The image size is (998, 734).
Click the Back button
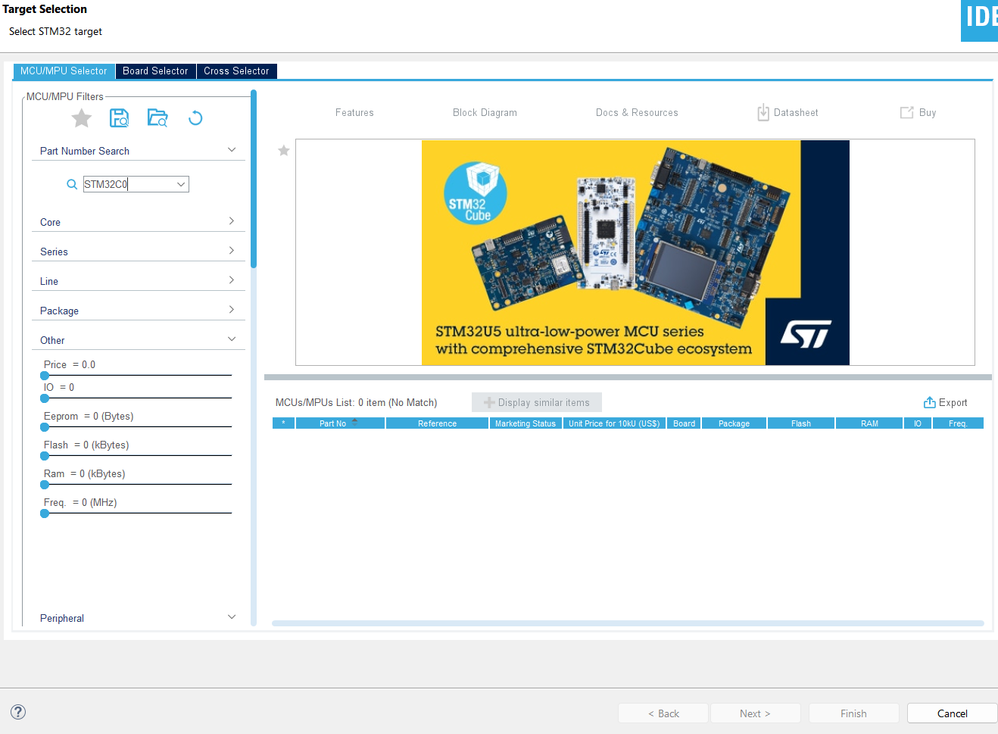[x=663, y=714]
